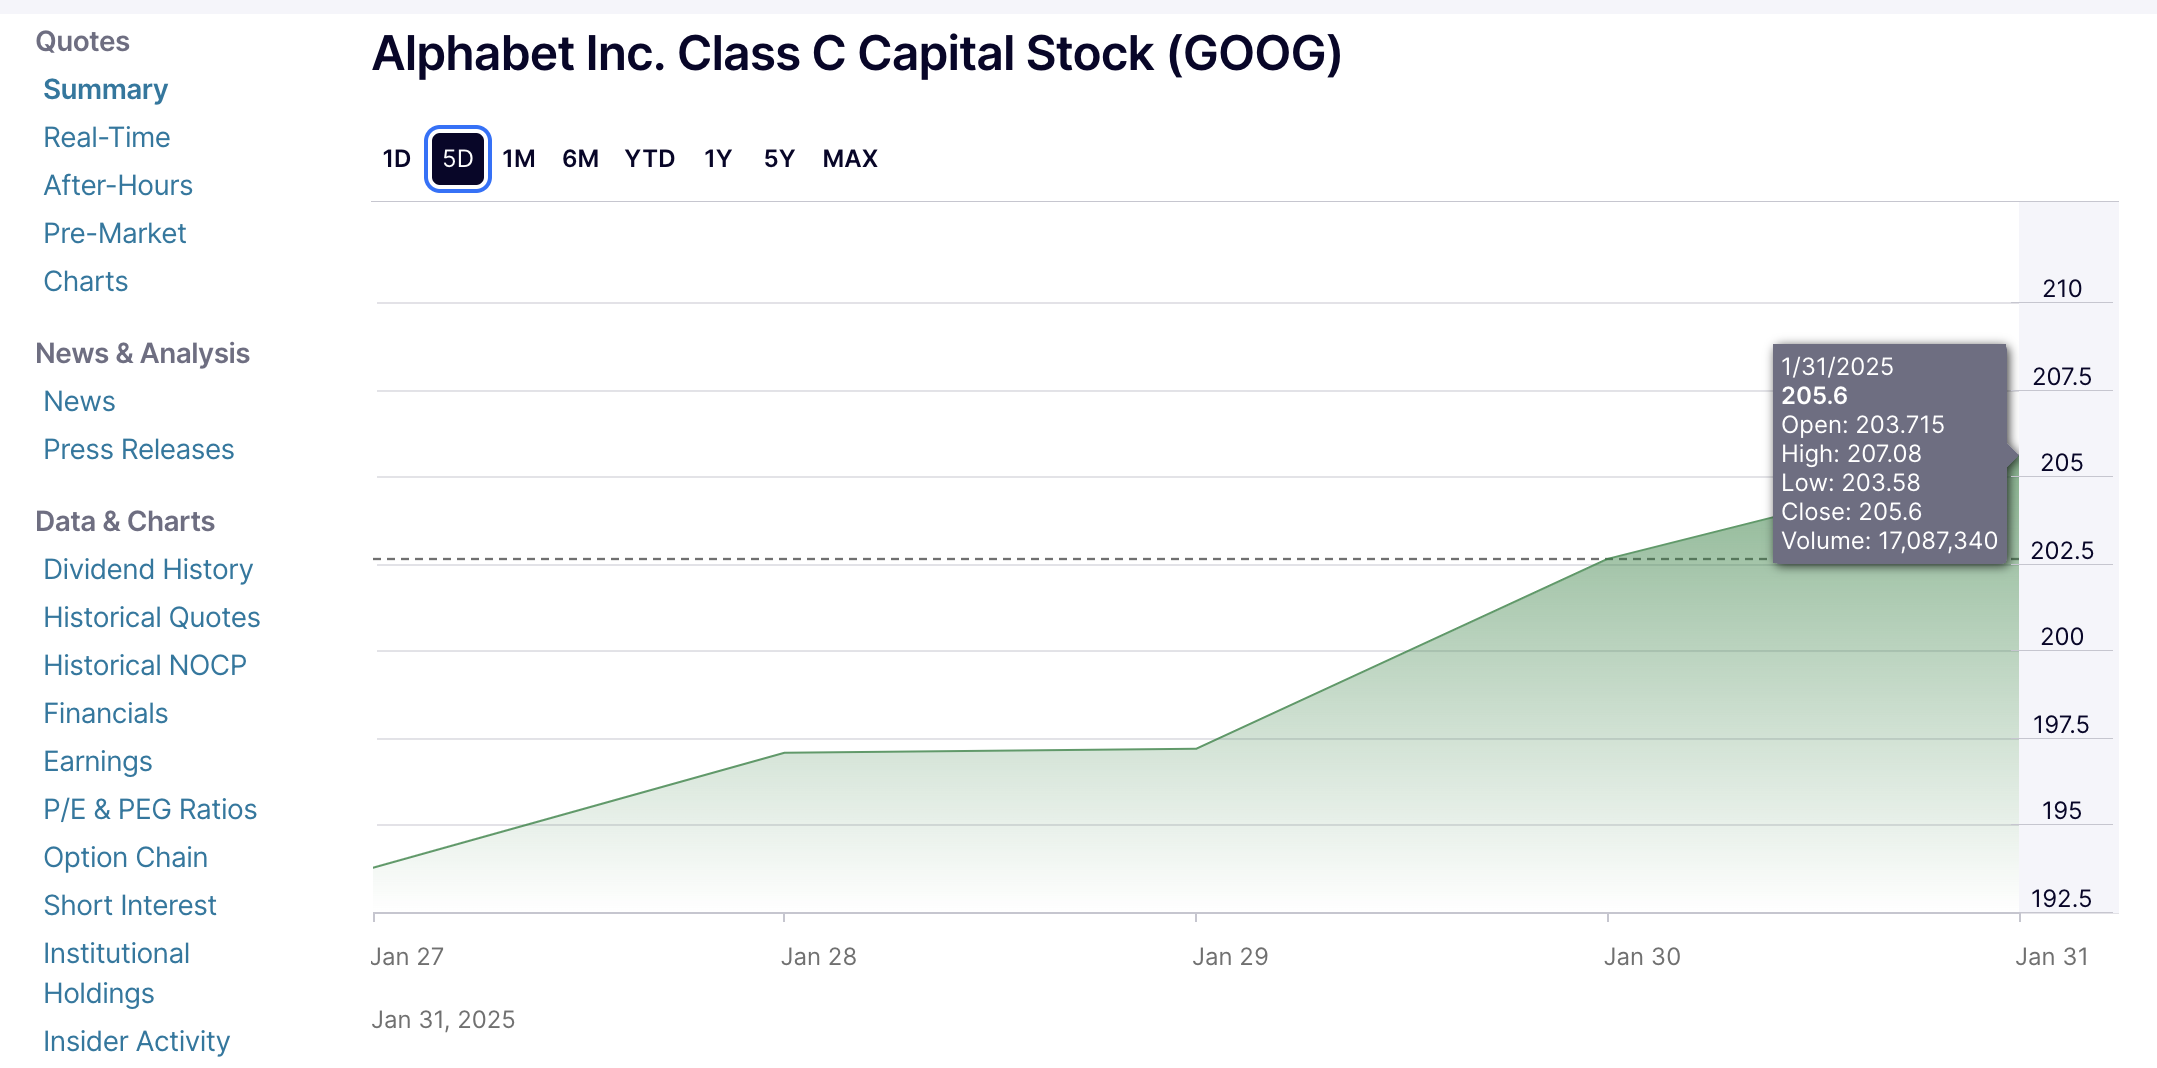
Task: View Institutional Holdings
Action: [116, 973]
